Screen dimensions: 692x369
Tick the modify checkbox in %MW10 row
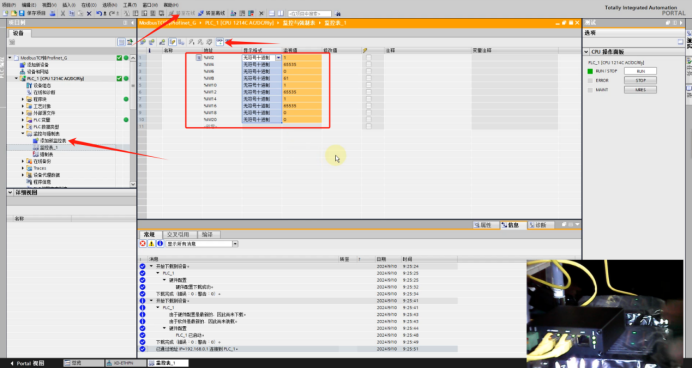tap(369, 85)
